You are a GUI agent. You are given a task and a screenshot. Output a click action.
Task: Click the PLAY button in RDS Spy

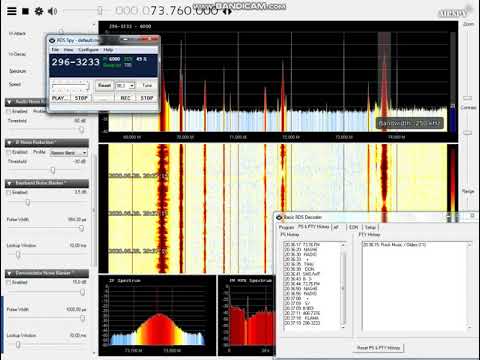click(x=60, y=98)
